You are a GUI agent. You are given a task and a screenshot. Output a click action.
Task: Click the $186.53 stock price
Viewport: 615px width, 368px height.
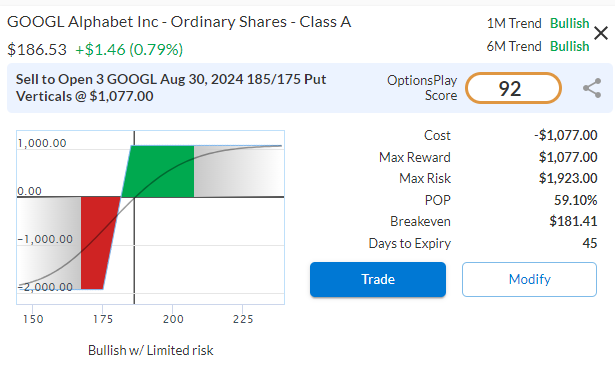[x=37, y=50]
